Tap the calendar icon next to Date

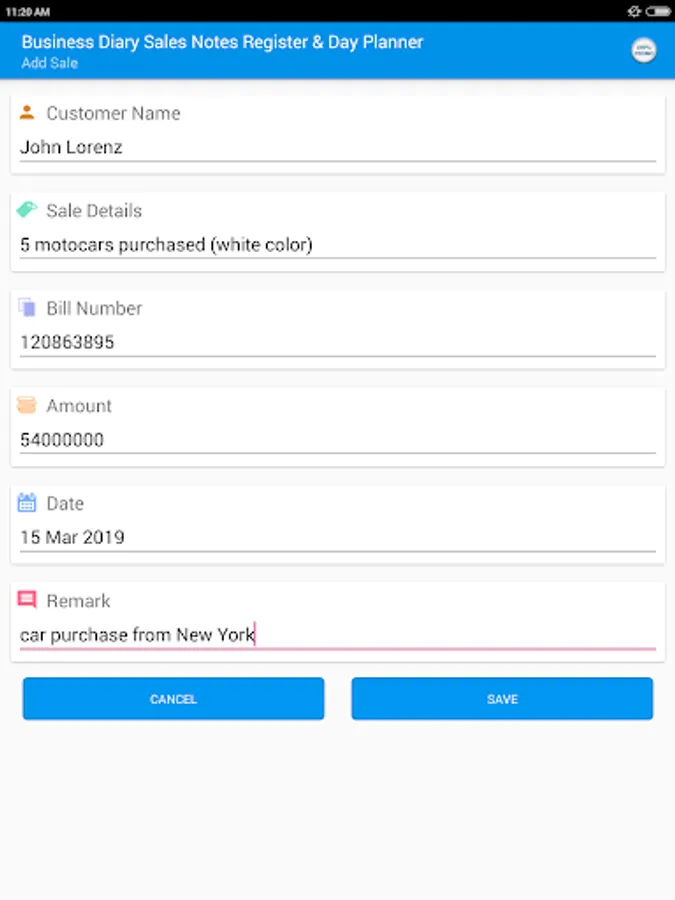pyautogui.click(x=26, y=503)
